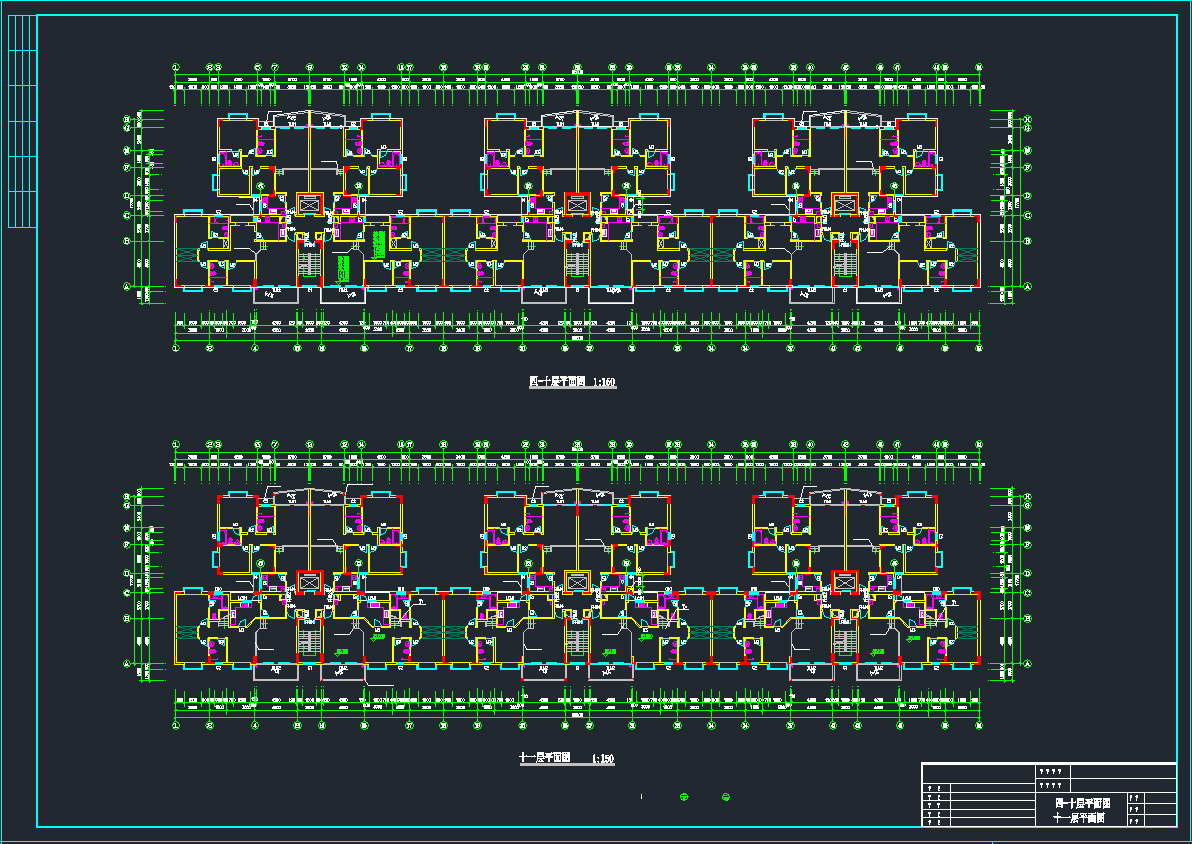Select the elevator symbol in lower-right unit

point(845,581)
